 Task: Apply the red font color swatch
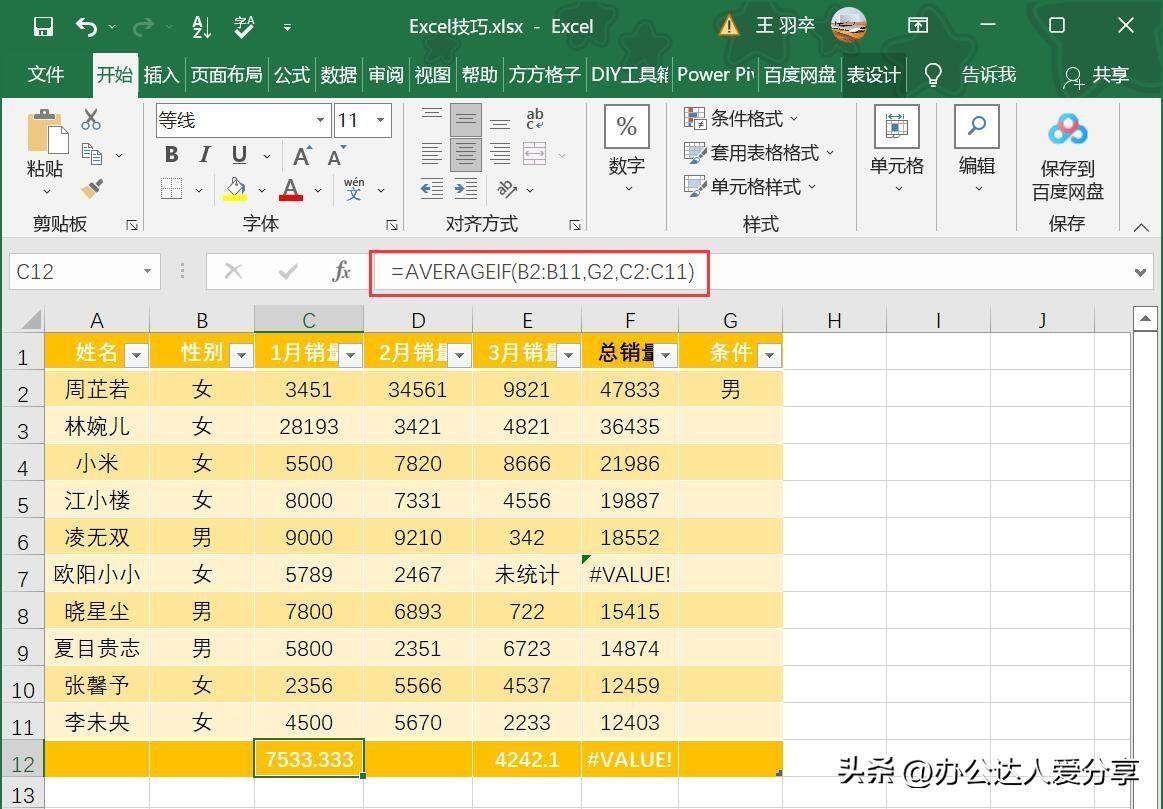(291, 188)
